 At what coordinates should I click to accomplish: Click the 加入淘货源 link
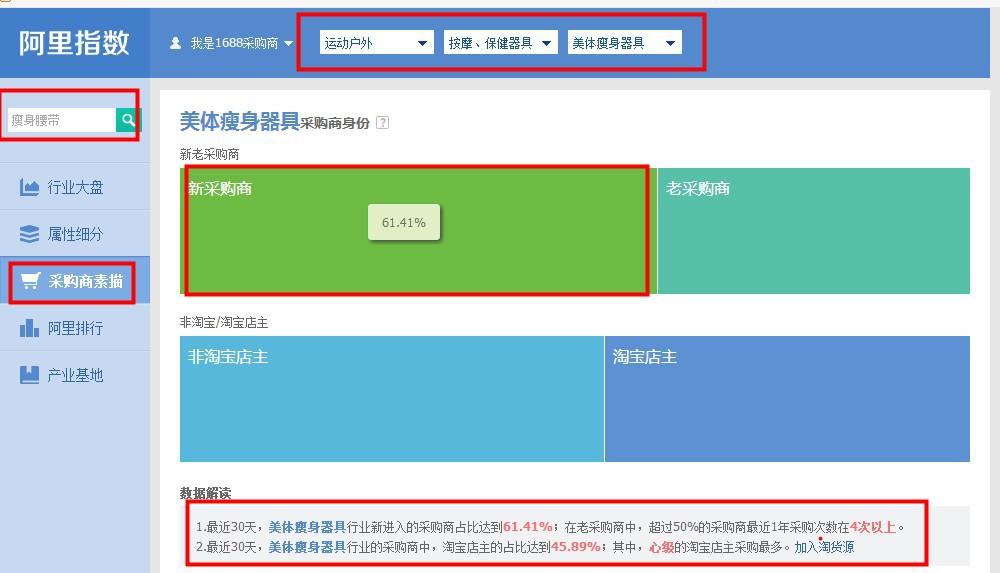click(x=824, y=547)
